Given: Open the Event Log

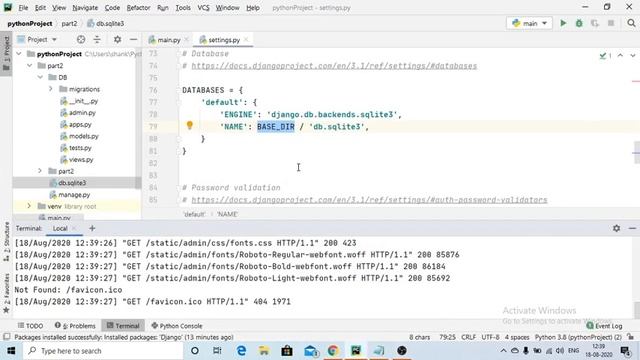Looking at the screenshot, I should point(604,326).
